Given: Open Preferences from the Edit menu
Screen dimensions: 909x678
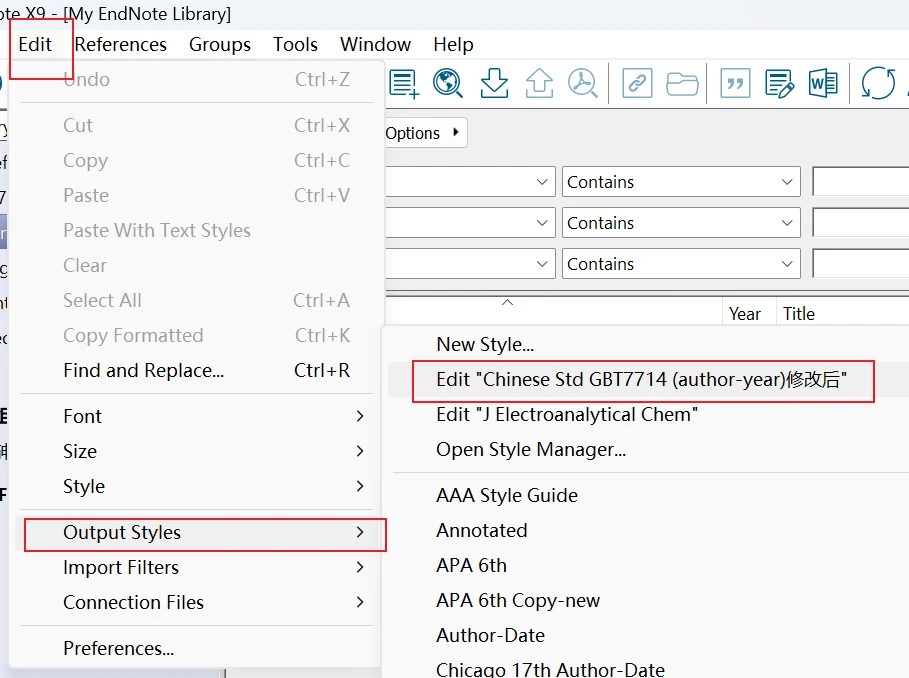Looking at the screenshot, I should coord(118,648).
